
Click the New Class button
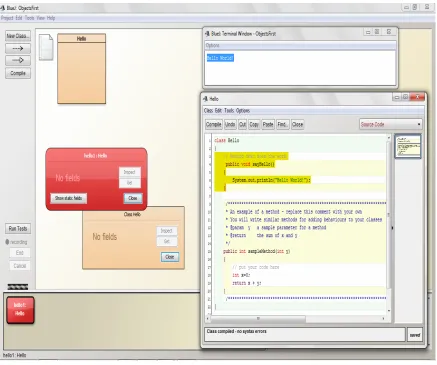(x=18, y=36)
